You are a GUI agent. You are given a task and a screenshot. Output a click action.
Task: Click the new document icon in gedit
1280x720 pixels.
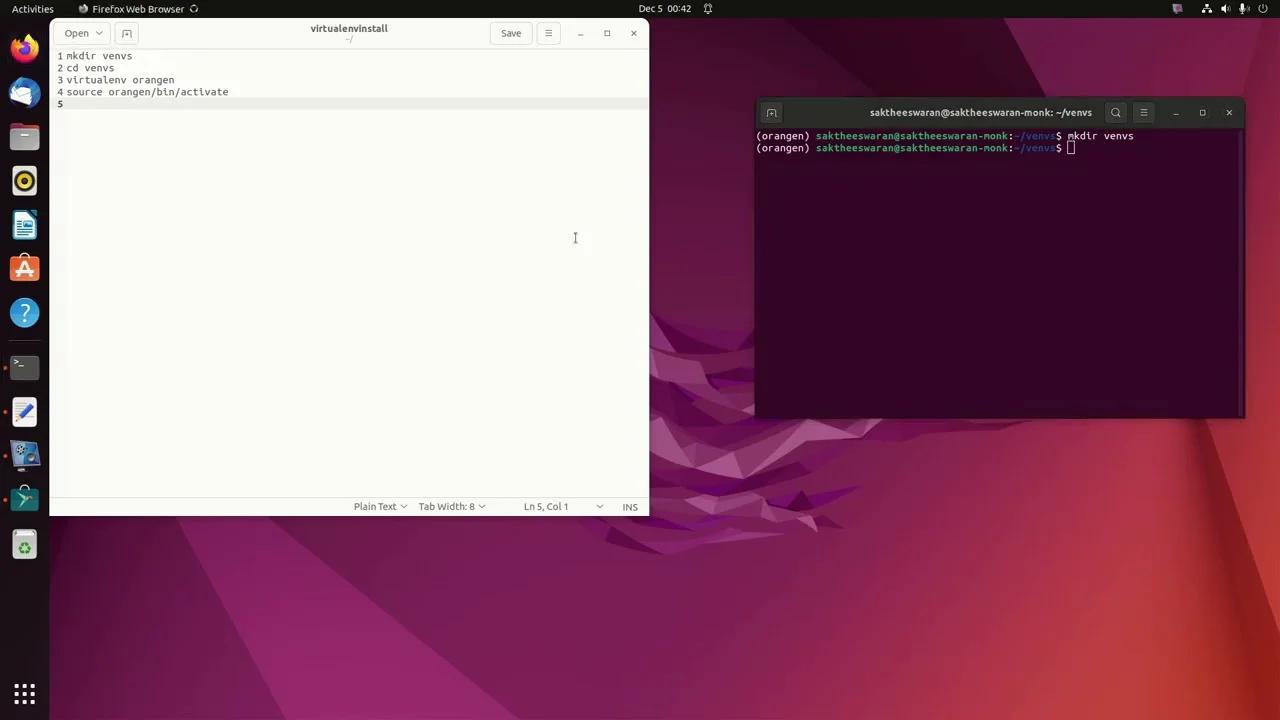[127, 33]
